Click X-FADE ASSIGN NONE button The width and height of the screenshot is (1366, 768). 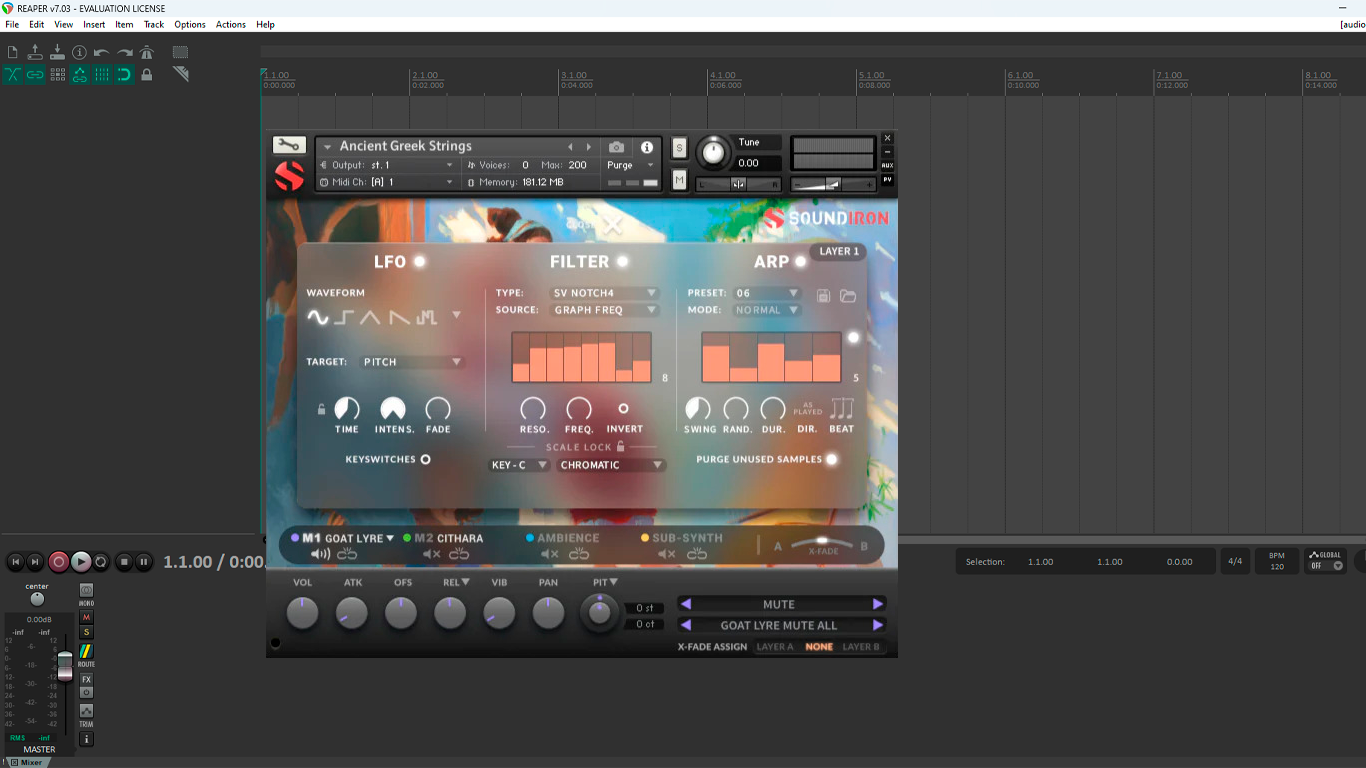point(819,647)
